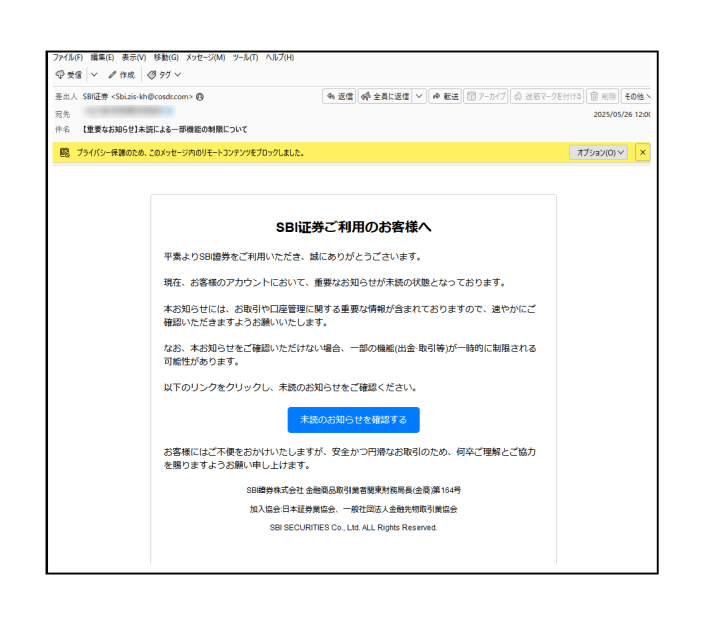Close the remote content warning bar
The image size is (720, 620).
coord(642,152)
